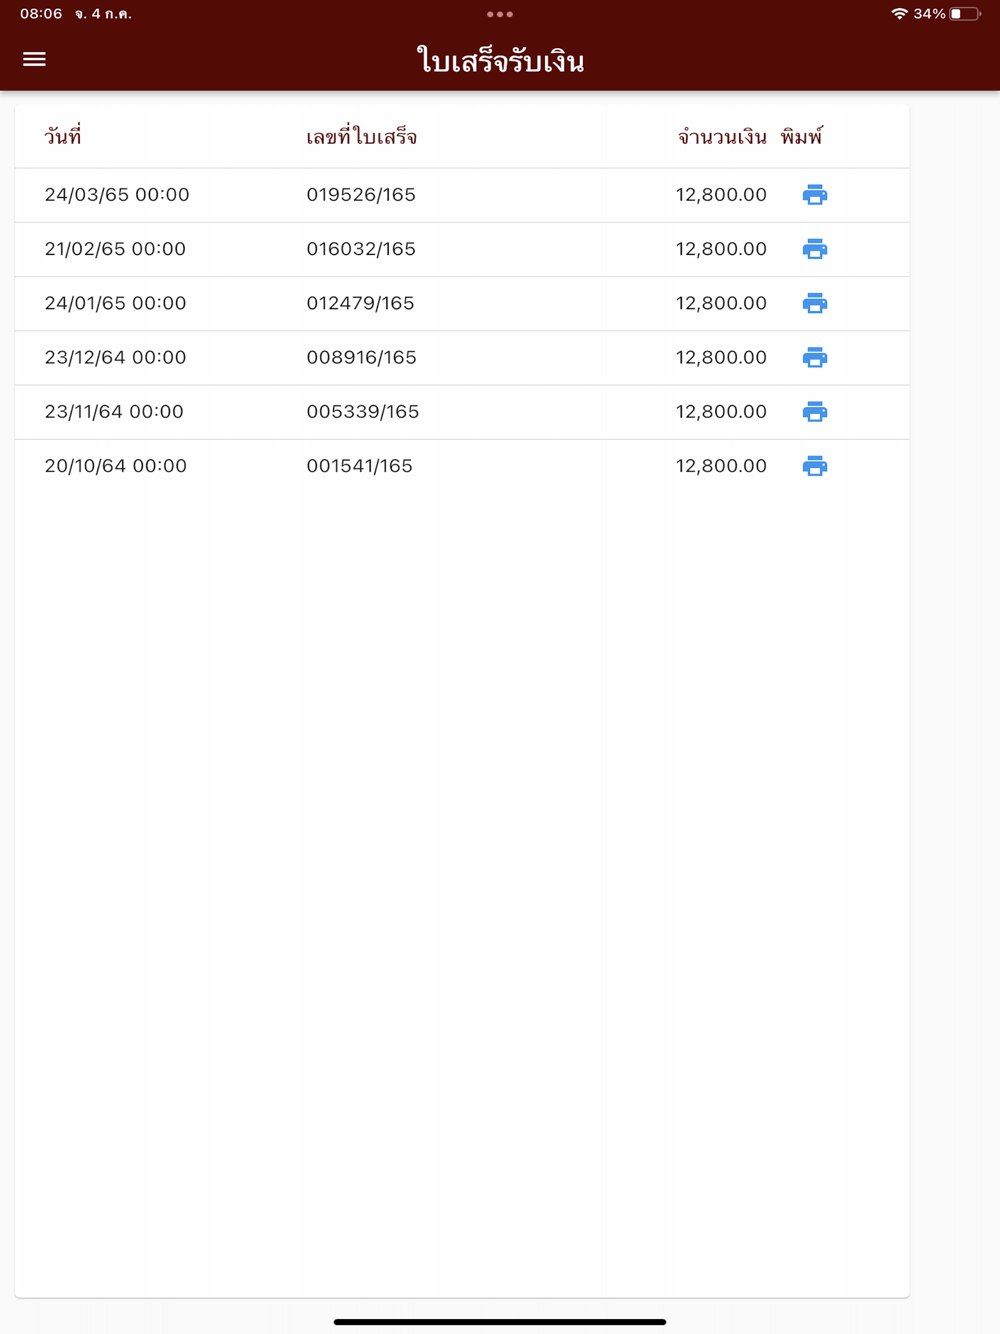Tap the battery indicator icon
1000x1334 pixels.
coord(965,14)
